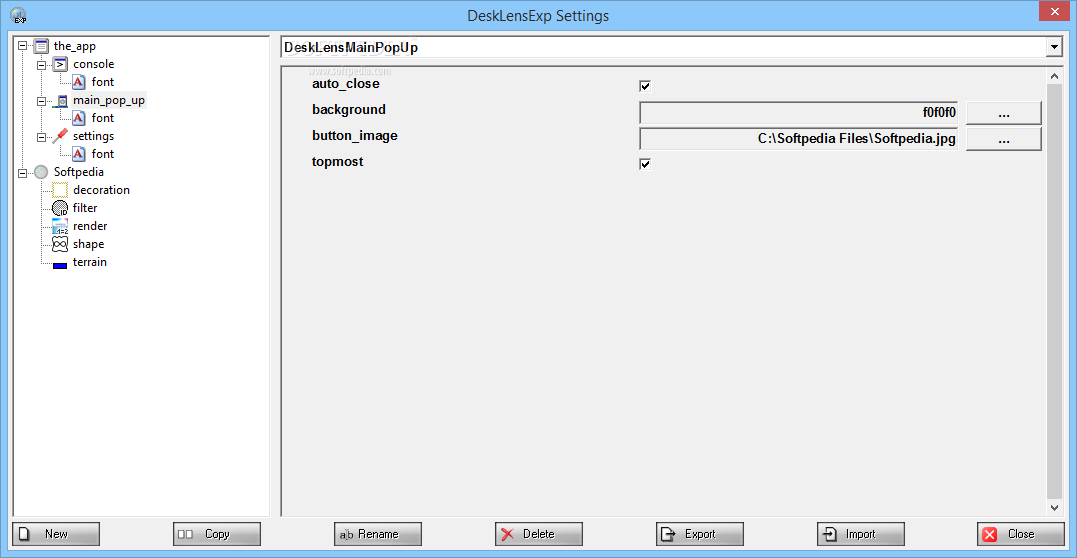The width and height of the screenshot is (1077, 558).
Task: Click the the_app tree node icon
Action: point(41,47)
